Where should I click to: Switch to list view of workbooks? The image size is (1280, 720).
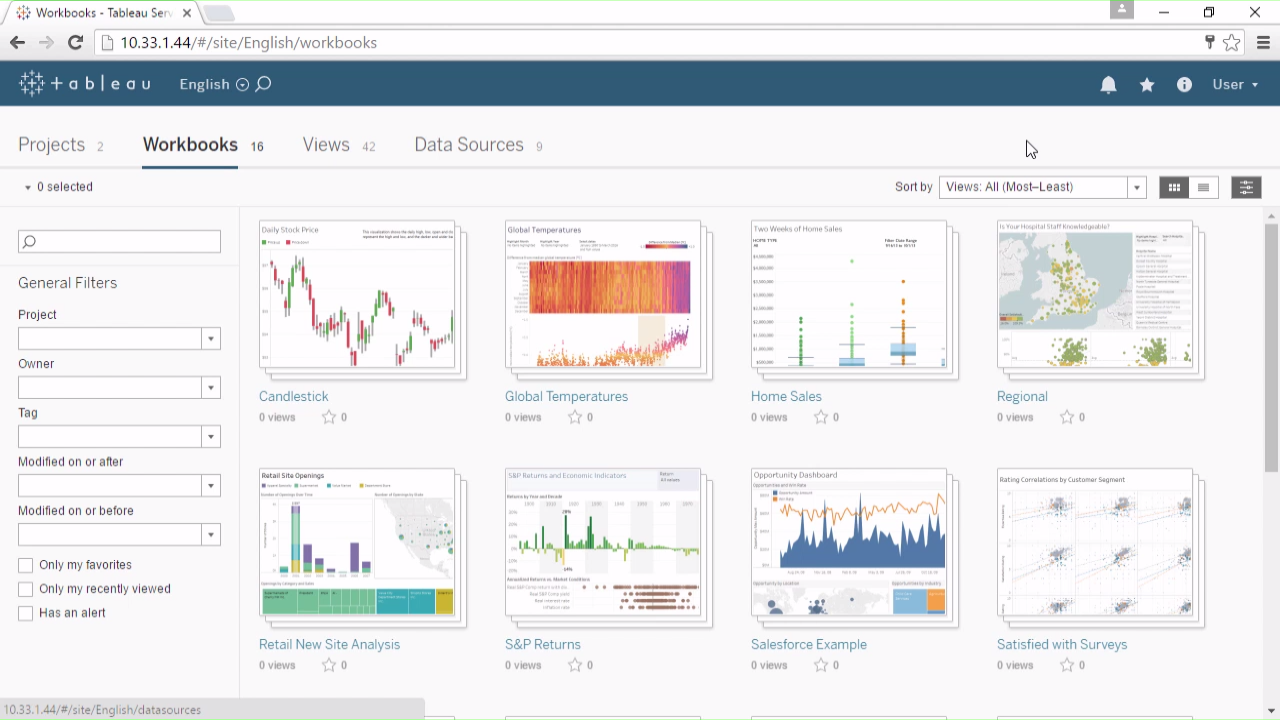tap(1203, 187)
